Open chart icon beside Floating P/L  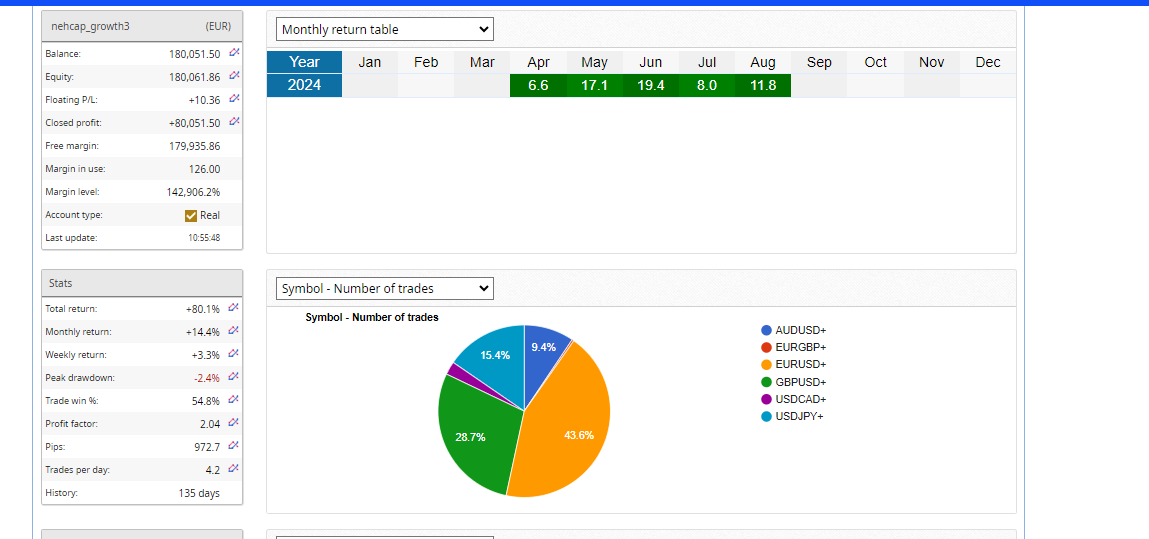(234, 99)
